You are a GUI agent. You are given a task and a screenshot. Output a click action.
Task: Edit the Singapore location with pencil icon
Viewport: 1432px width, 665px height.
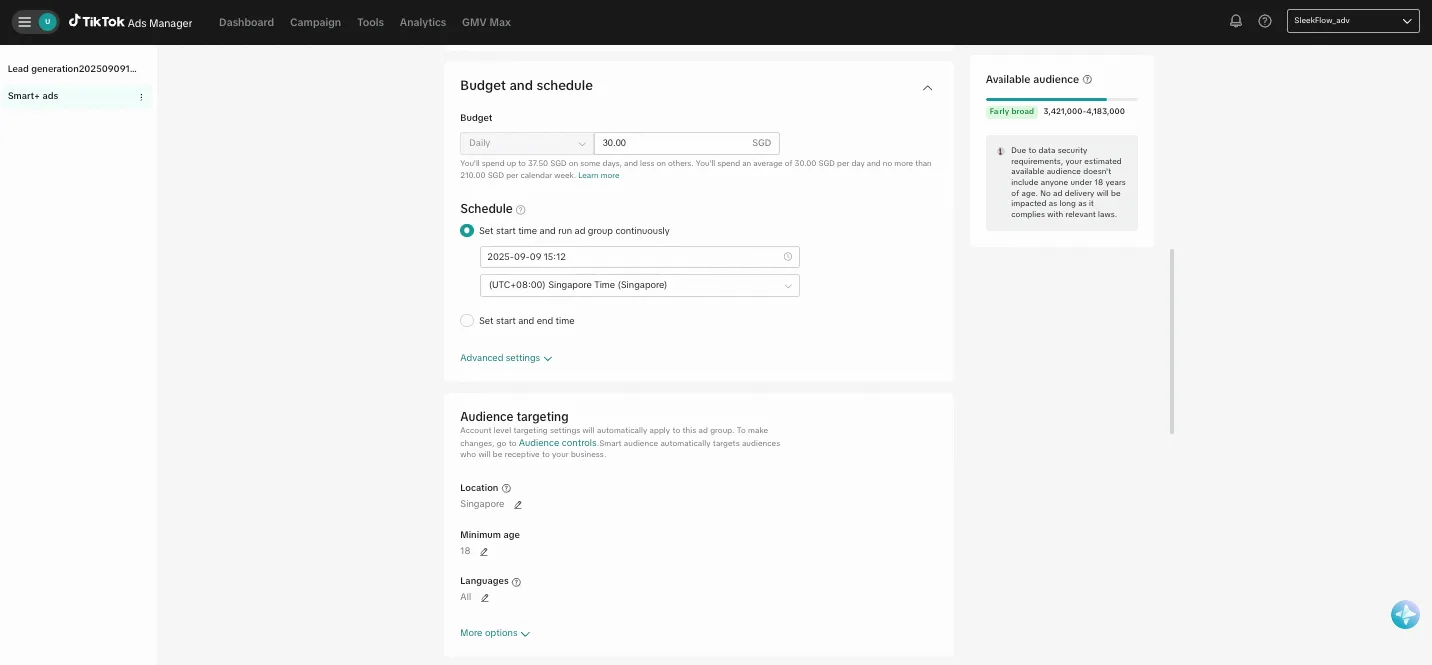(x=518, y=505)
